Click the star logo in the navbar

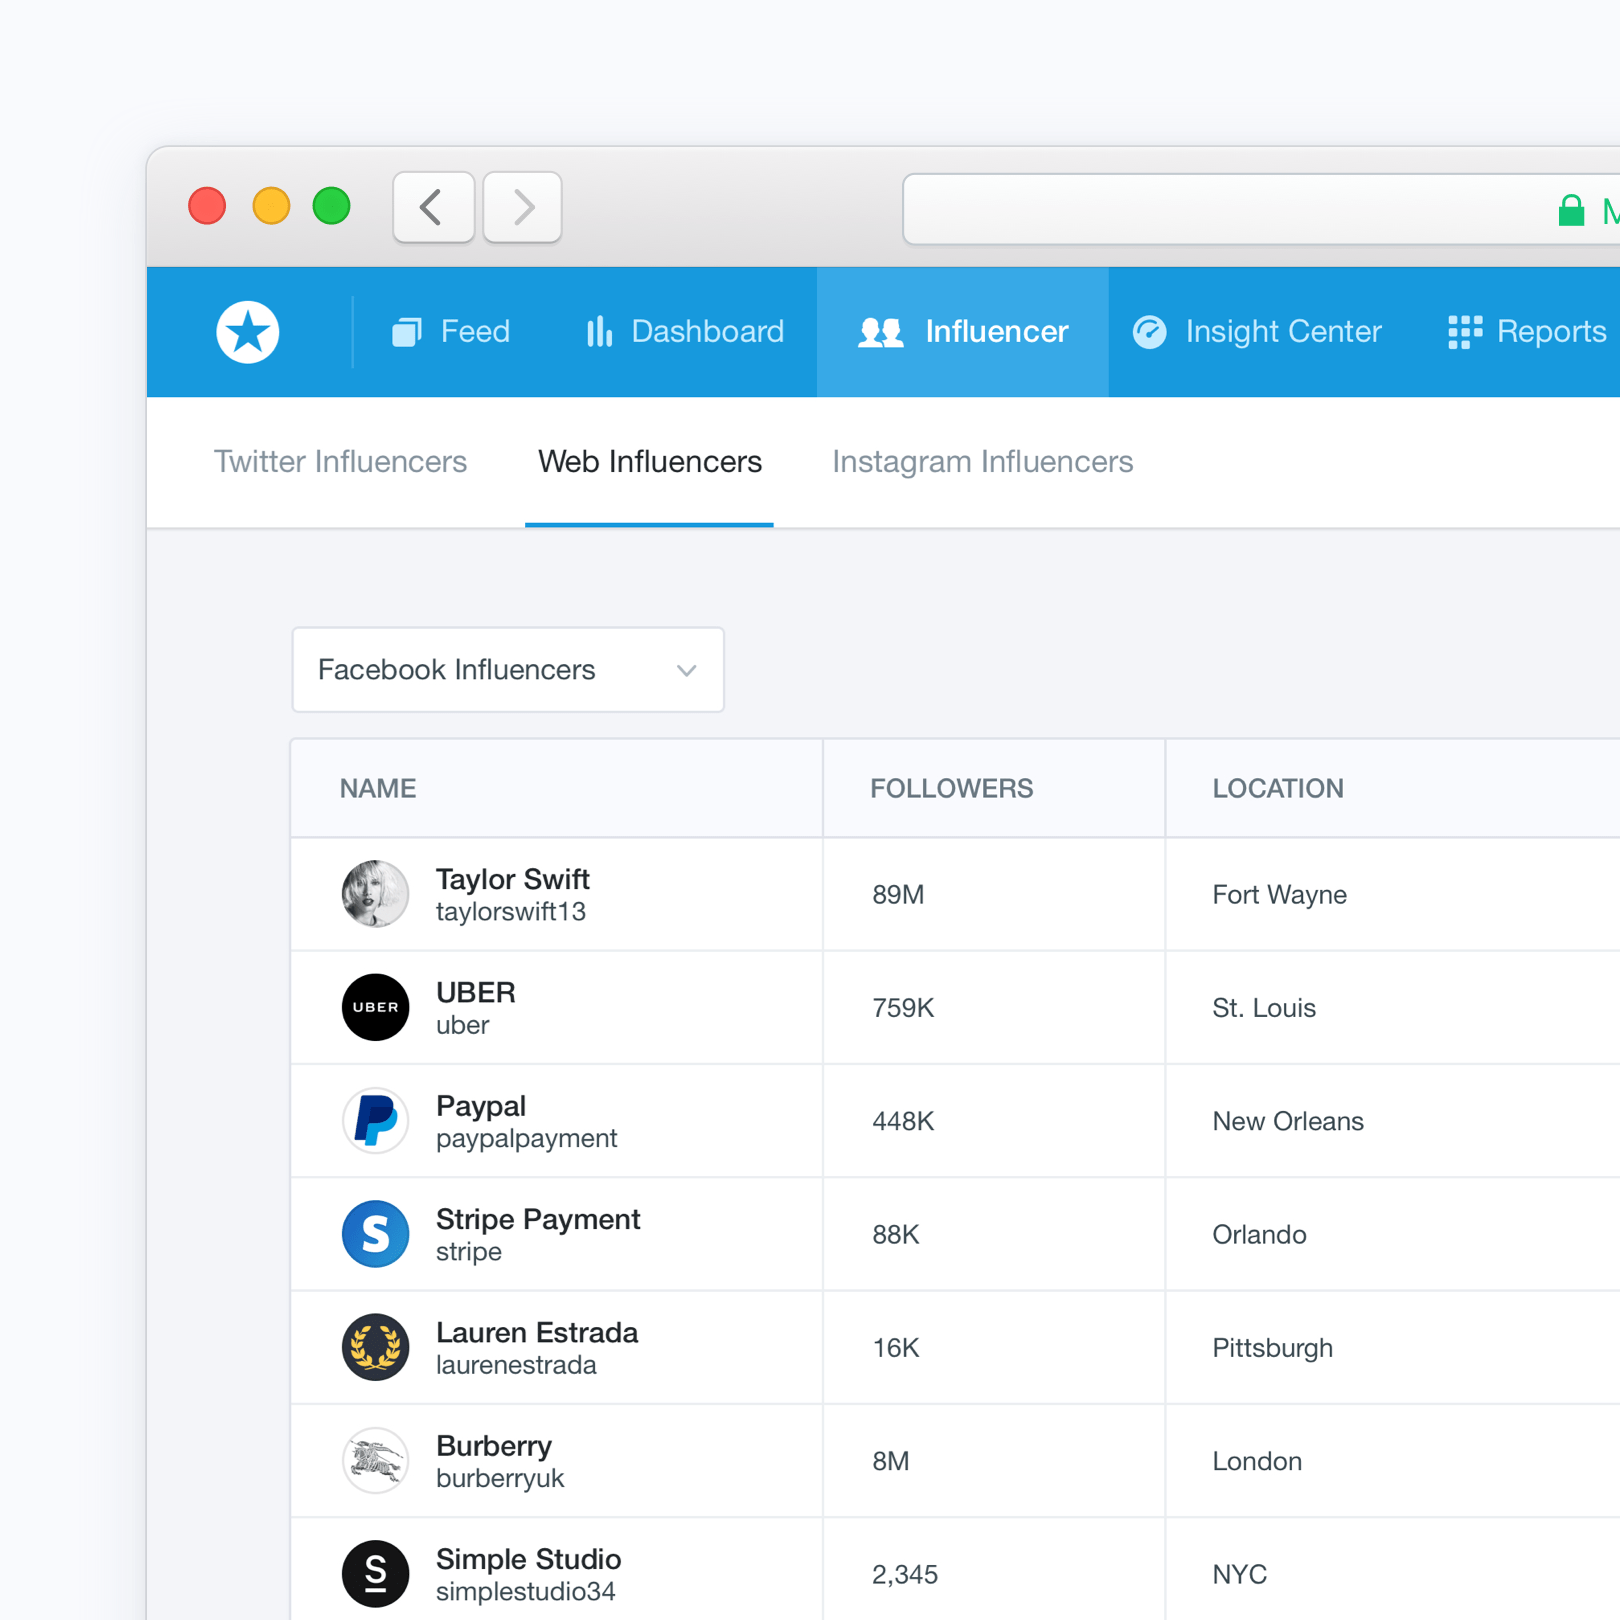pos(248,332)
